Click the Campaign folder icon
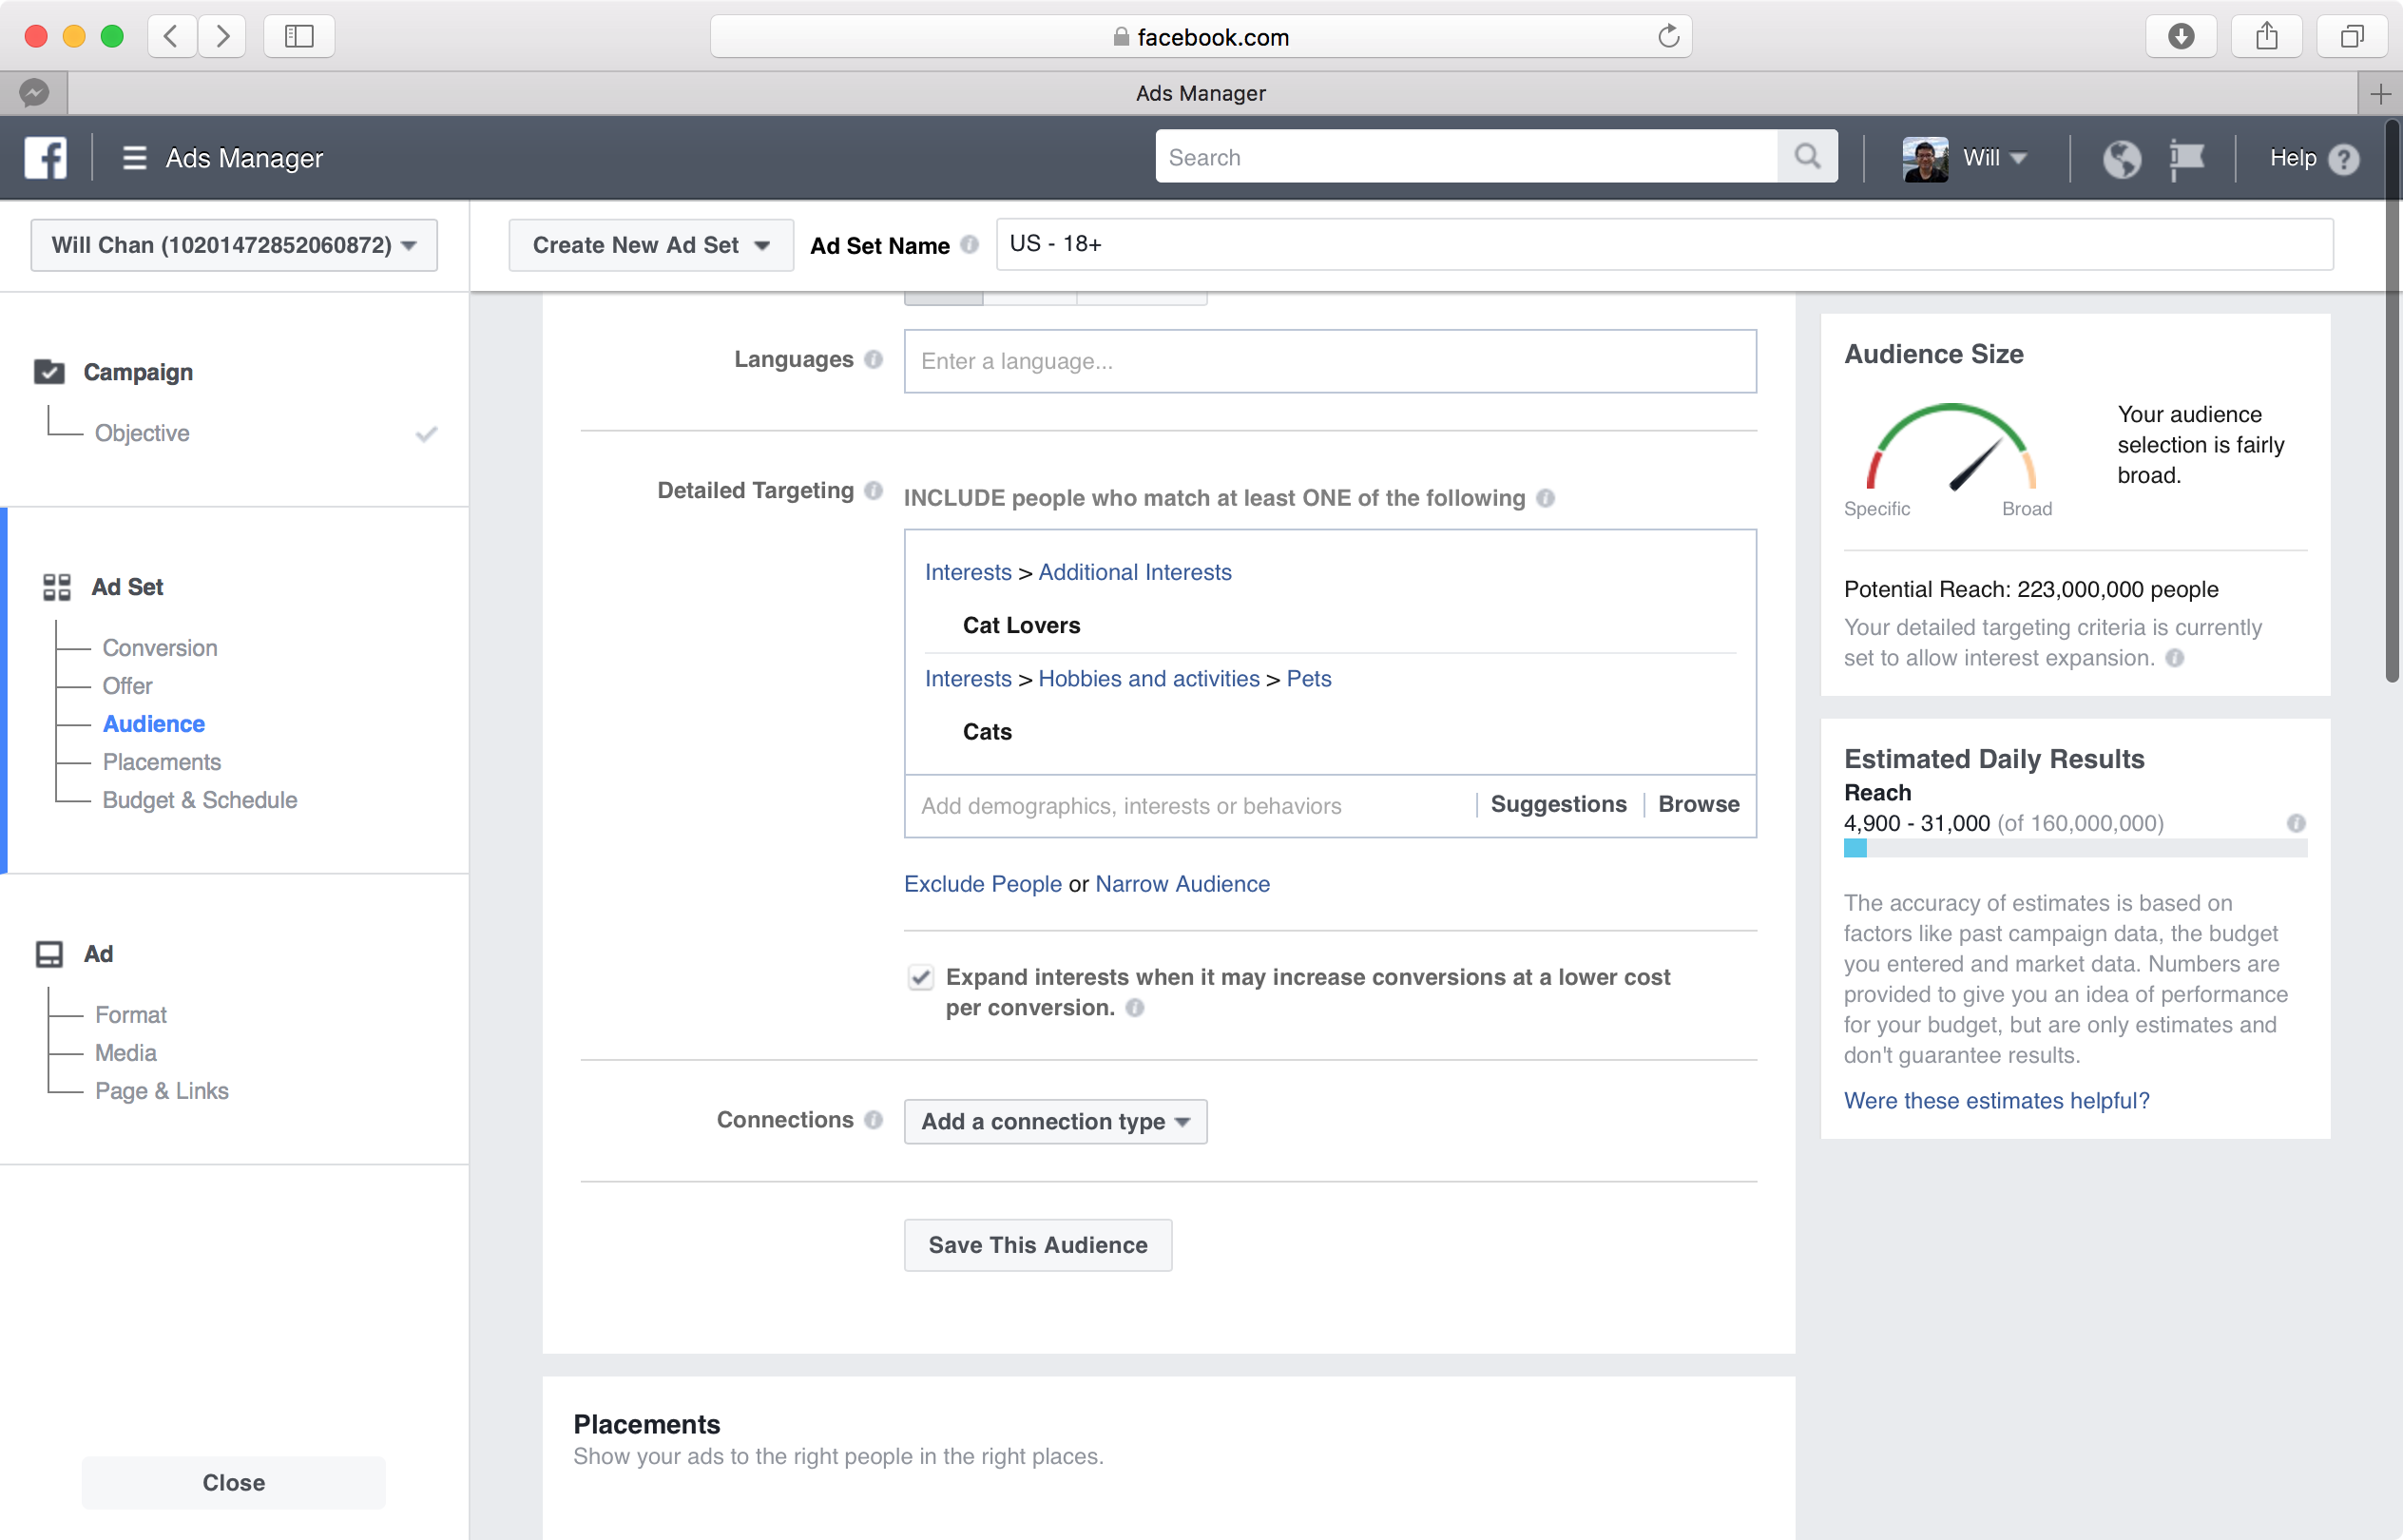This screenshot has width=2403, height=1540. coord(49,372)
